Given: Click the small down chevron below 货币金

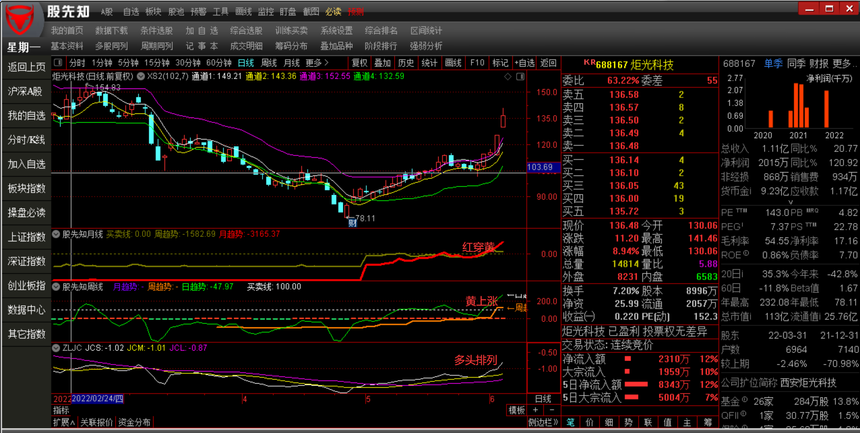Looking at the screenshot, I should pyautogui.click(x=790, y=201).
